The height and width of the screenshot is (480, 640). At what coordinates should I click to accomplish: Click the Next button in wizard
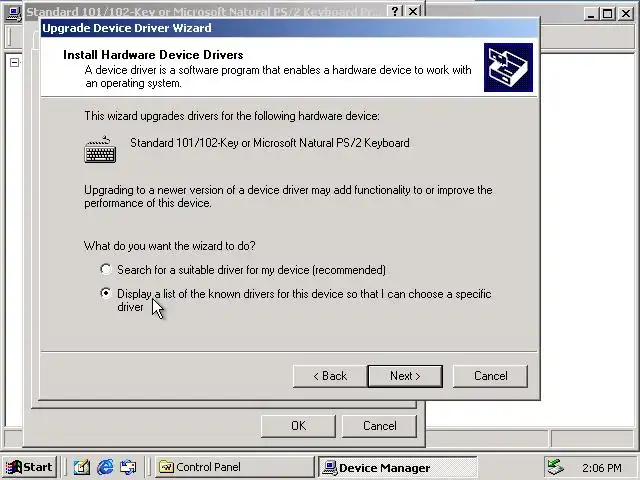coord(405,376)
